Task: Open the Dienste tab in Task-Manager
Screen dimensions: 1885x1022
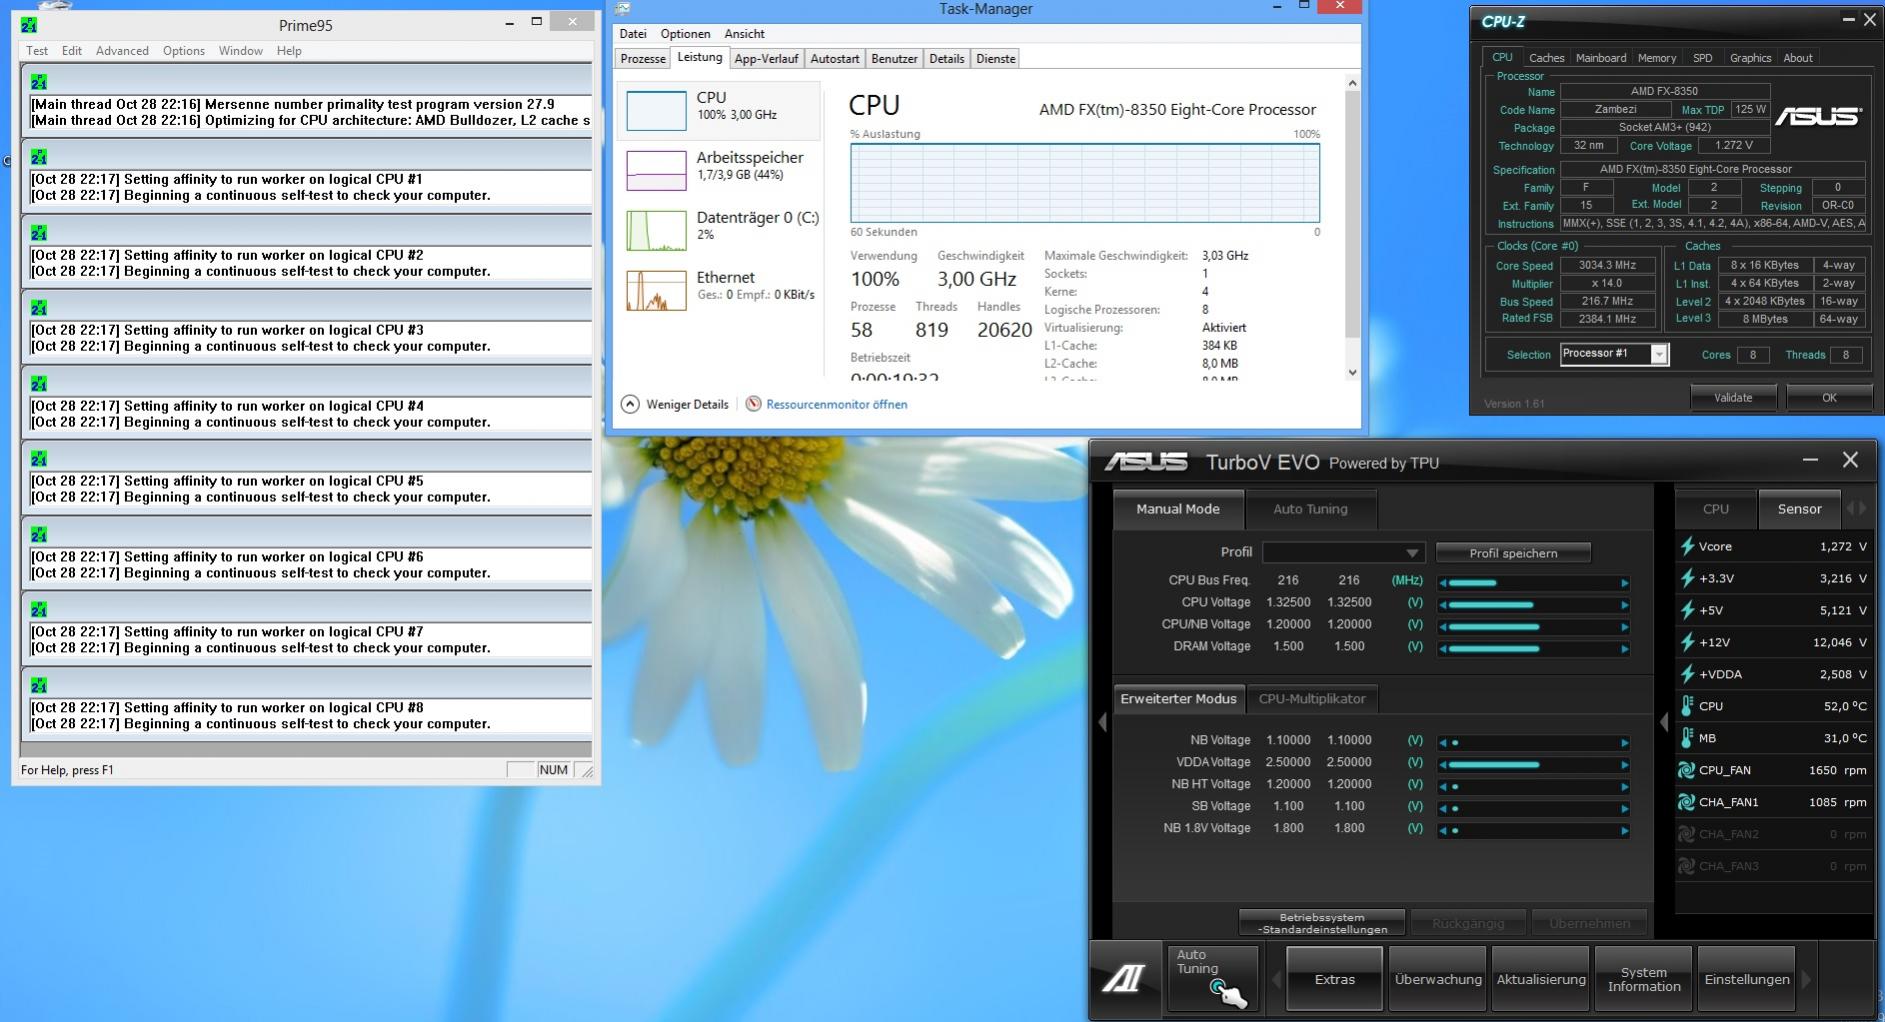Action: pos(995,59)
